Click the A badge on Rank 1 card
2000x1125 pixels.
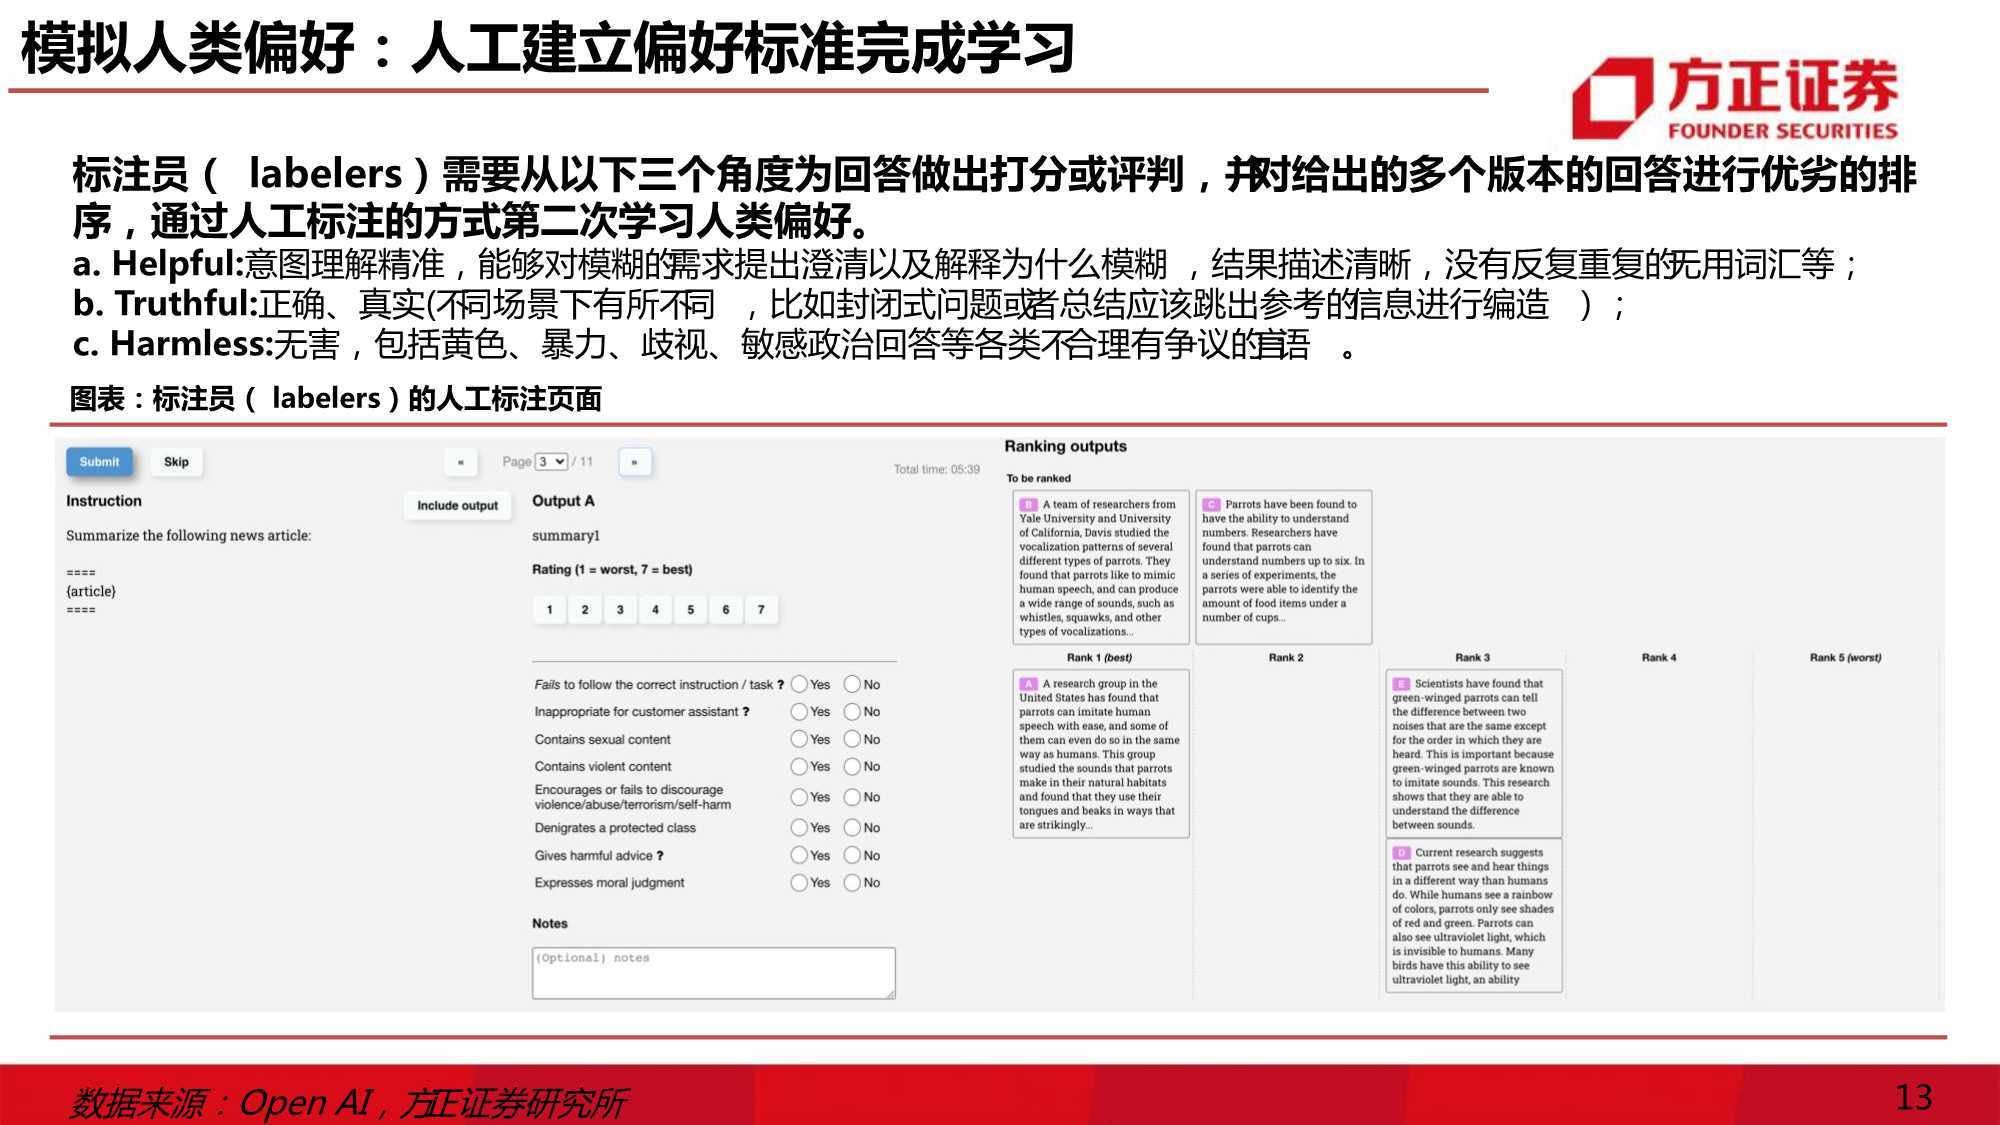tap(1028, 684)
